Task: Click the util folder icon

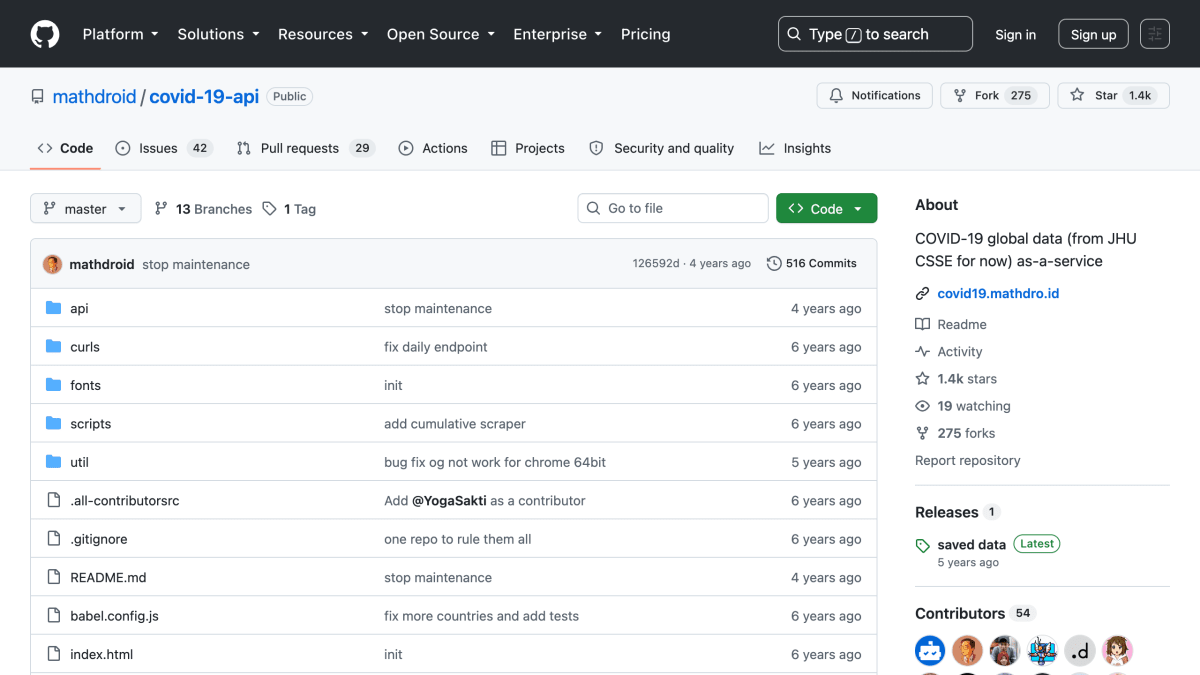Action: click(x=54, y=462)
